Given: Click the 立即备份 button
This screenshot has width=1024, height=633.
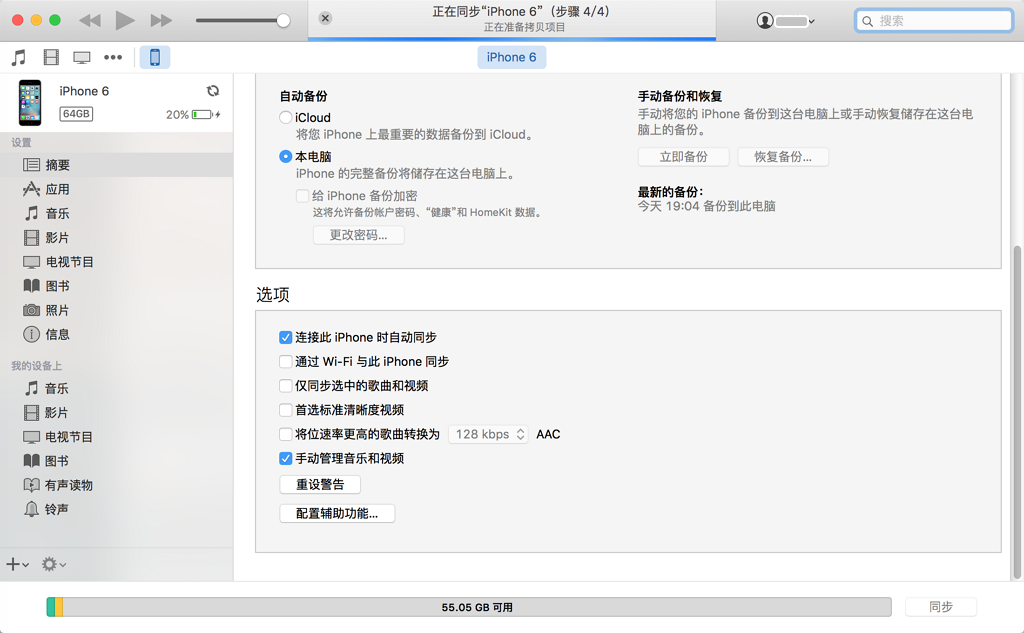Looking at the screenshot, I should pyautogui.click(x=683, y=157).
